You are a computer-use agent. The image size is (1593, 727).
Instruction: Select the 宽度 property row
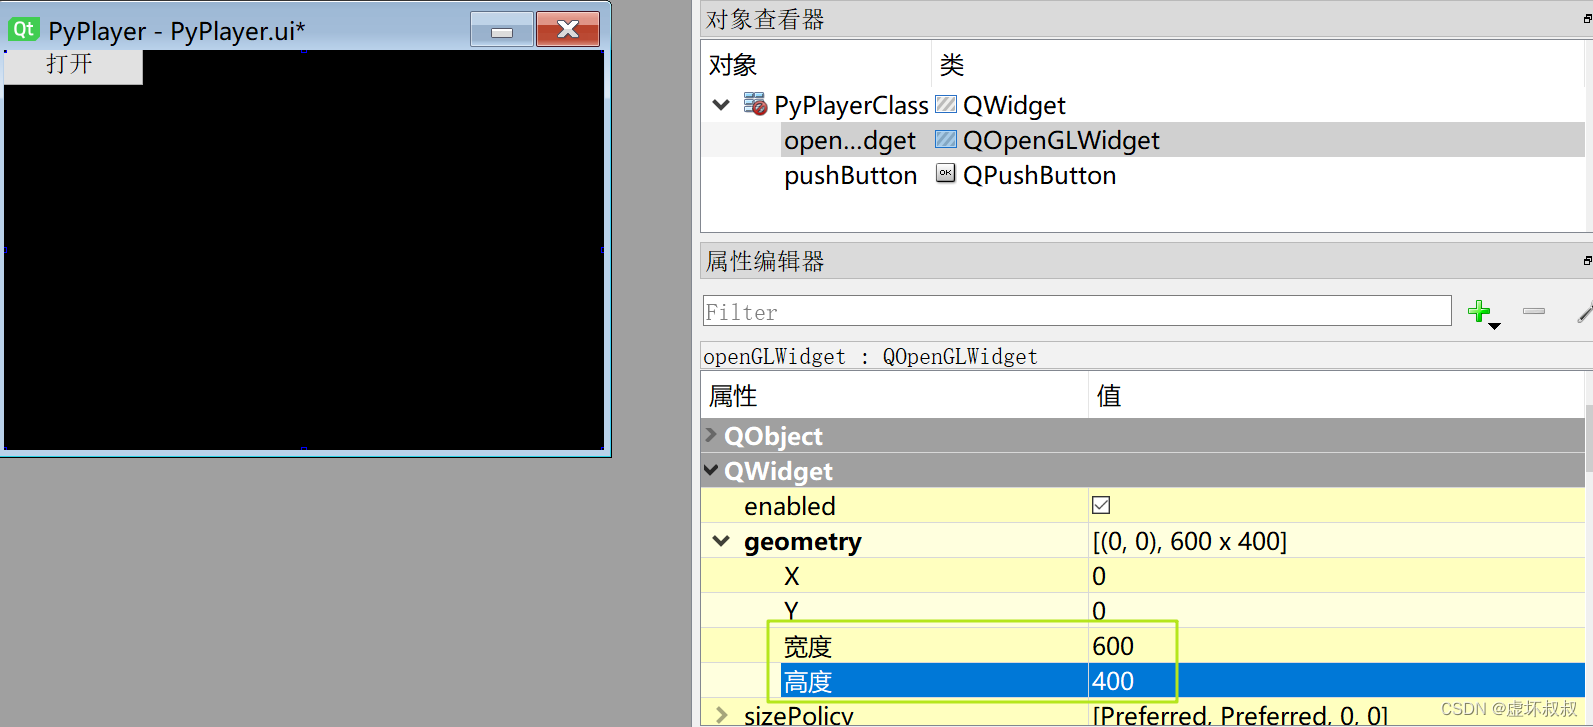(1143, 646)
